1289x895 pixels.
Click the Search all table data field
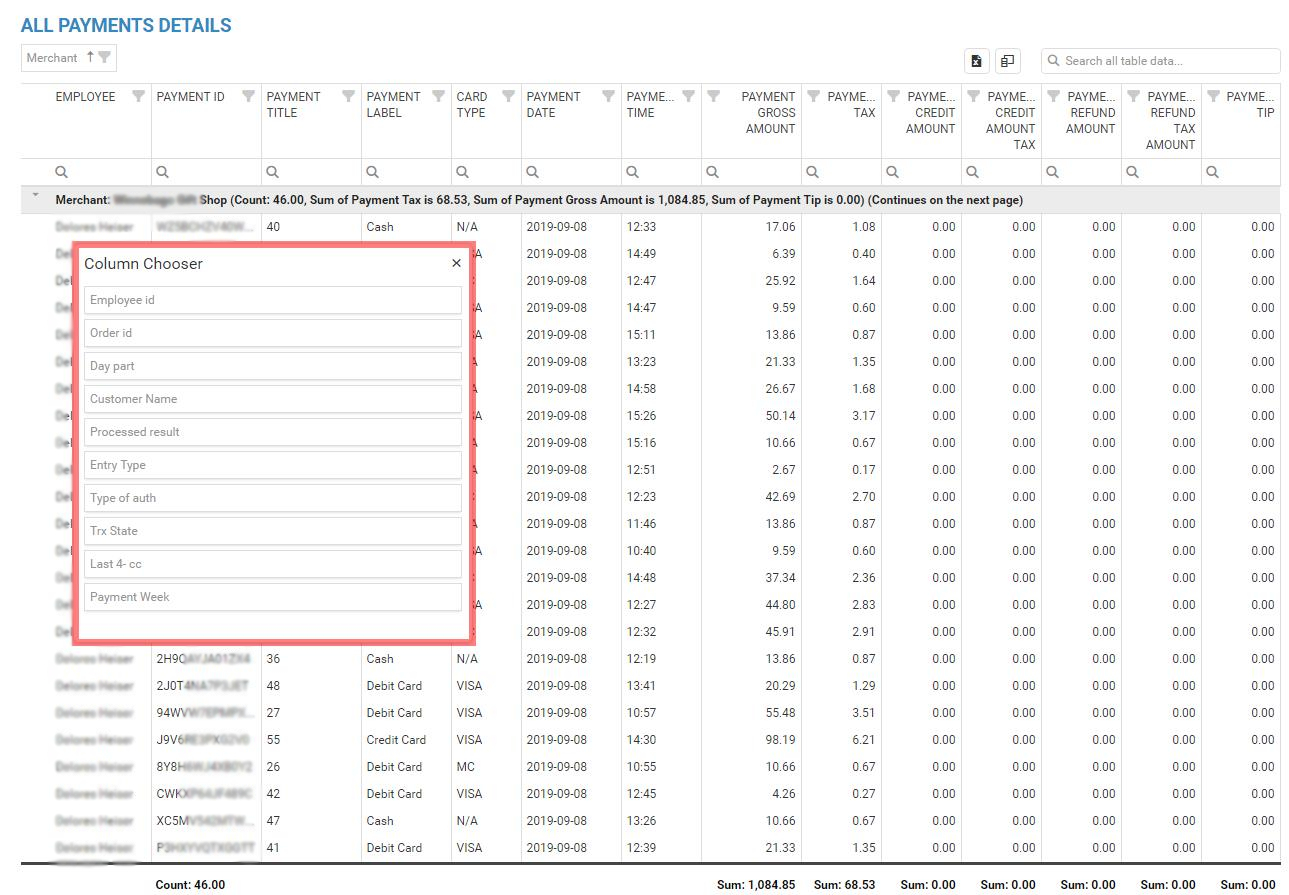(x=1160, y=61)
